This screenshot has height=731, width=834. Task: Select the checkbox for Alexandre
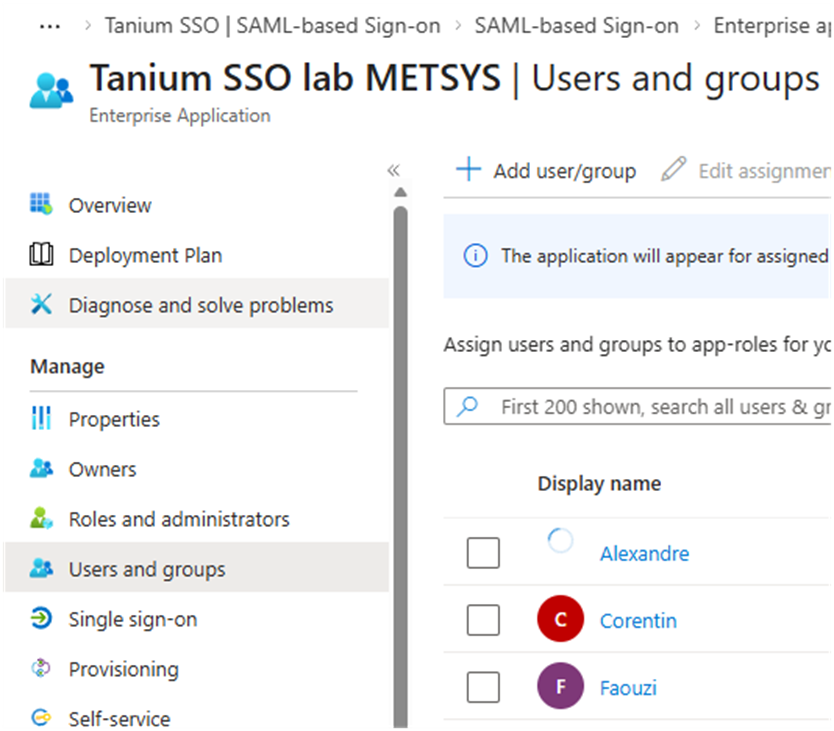[483, 553]
